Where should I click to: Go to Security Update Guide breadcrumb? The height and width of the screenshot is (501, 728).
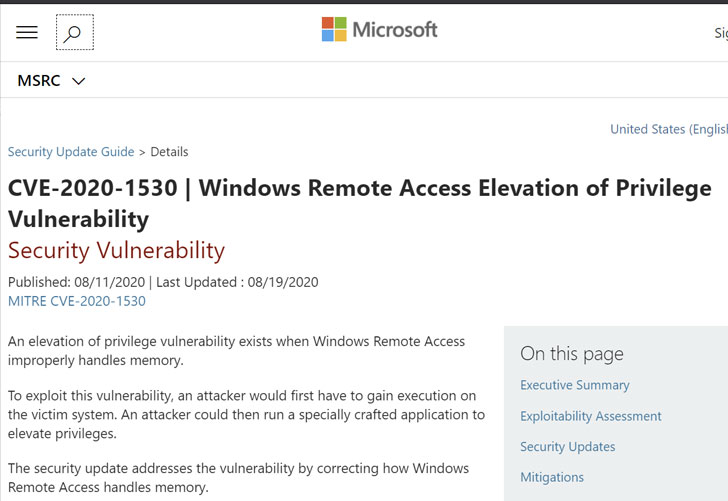[x=71, y=152]
